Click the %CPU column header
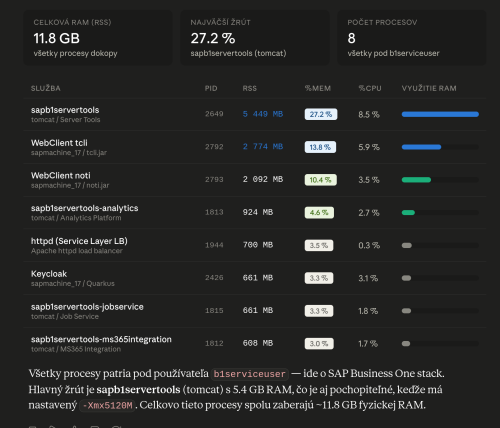Image resolution: width=500 pixels, height=428 pixels. point(370,88)
